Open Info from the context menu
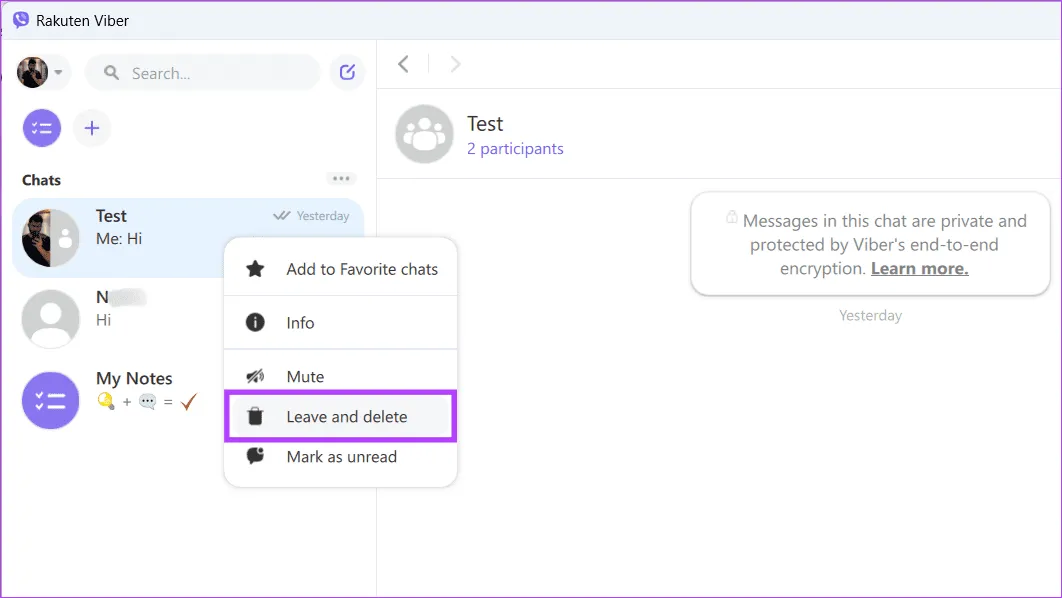 [300, 323]
